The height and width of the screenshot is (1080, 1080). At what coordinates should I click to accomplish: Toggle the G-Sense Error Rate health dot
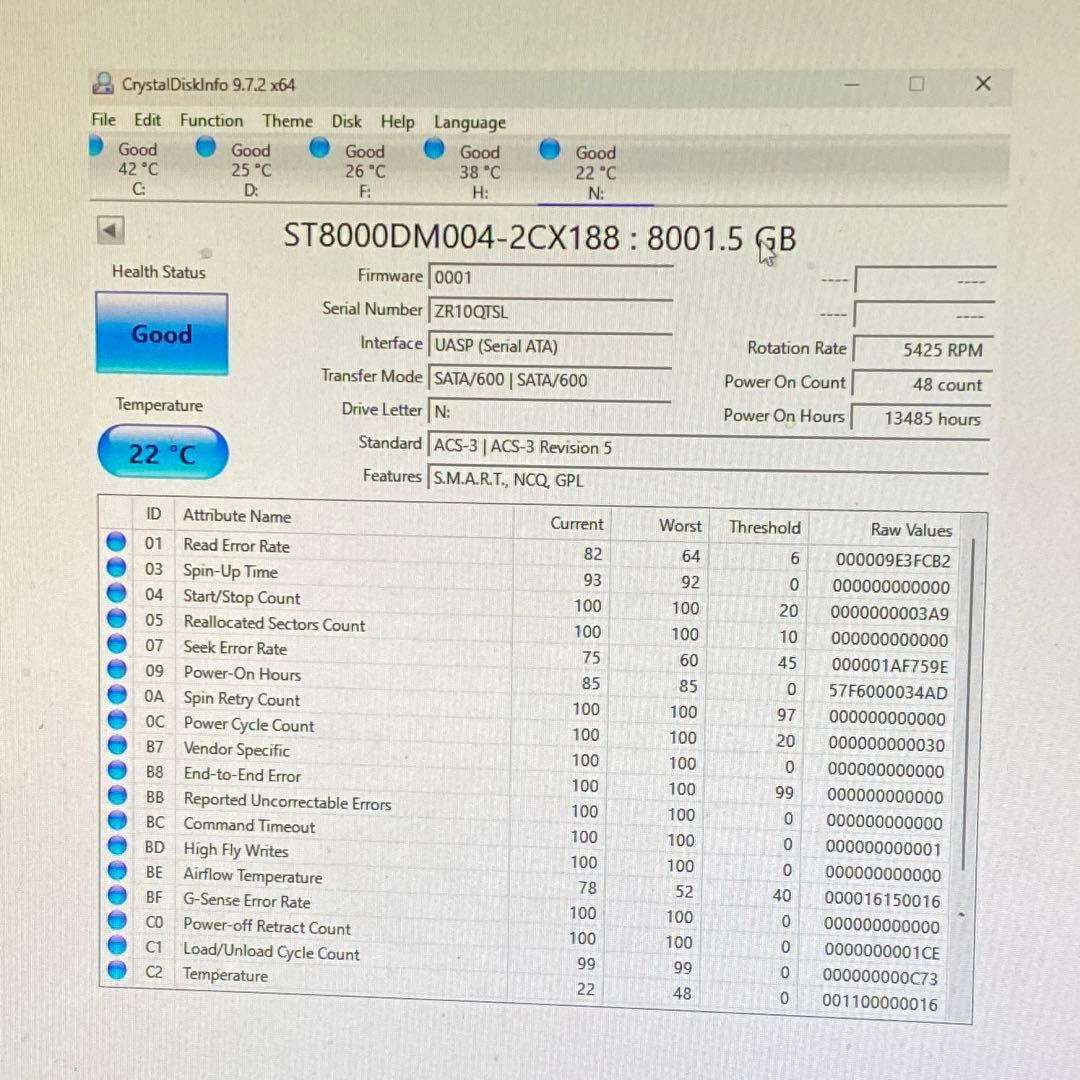click(x=116, y=895)
